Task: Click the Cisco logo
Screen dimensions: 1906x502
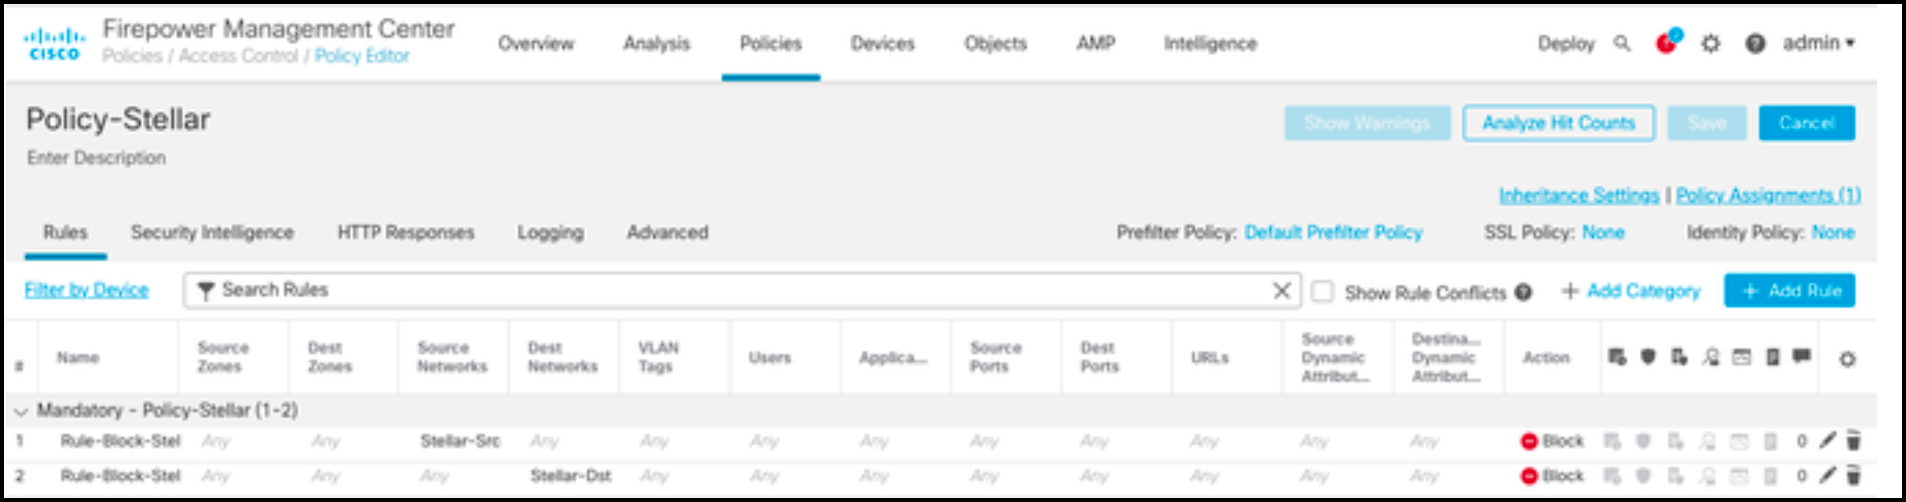Action: (x=54, y=44)
